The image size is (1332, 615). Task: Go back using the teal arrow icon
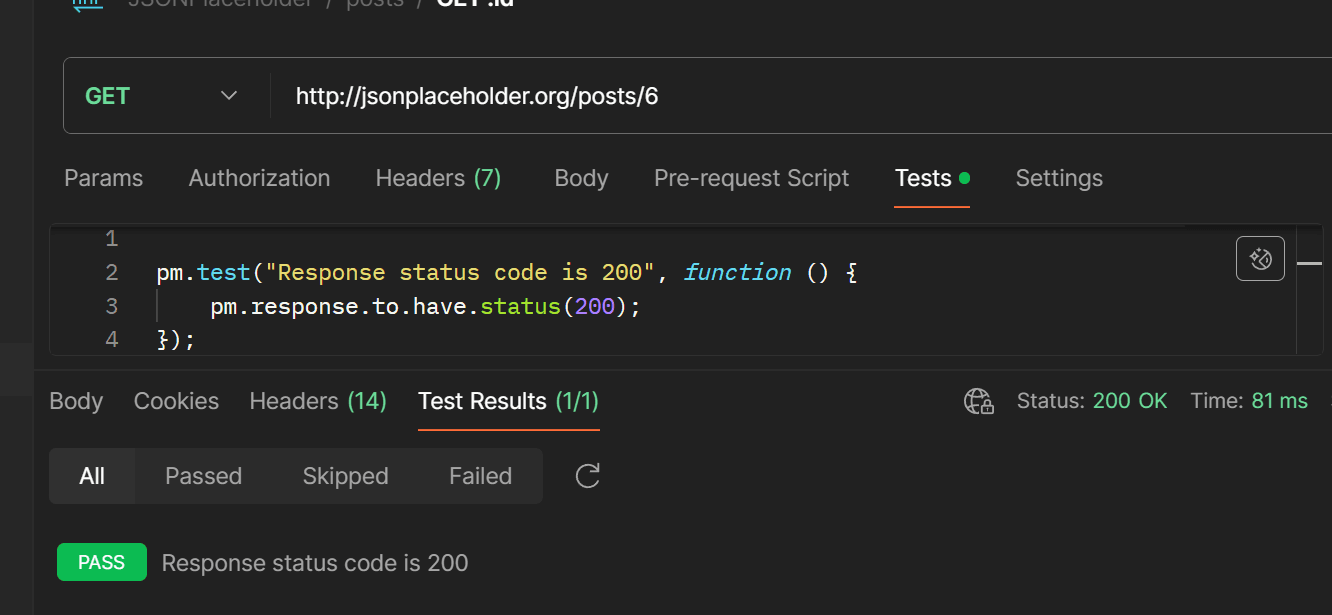[87, 6]
